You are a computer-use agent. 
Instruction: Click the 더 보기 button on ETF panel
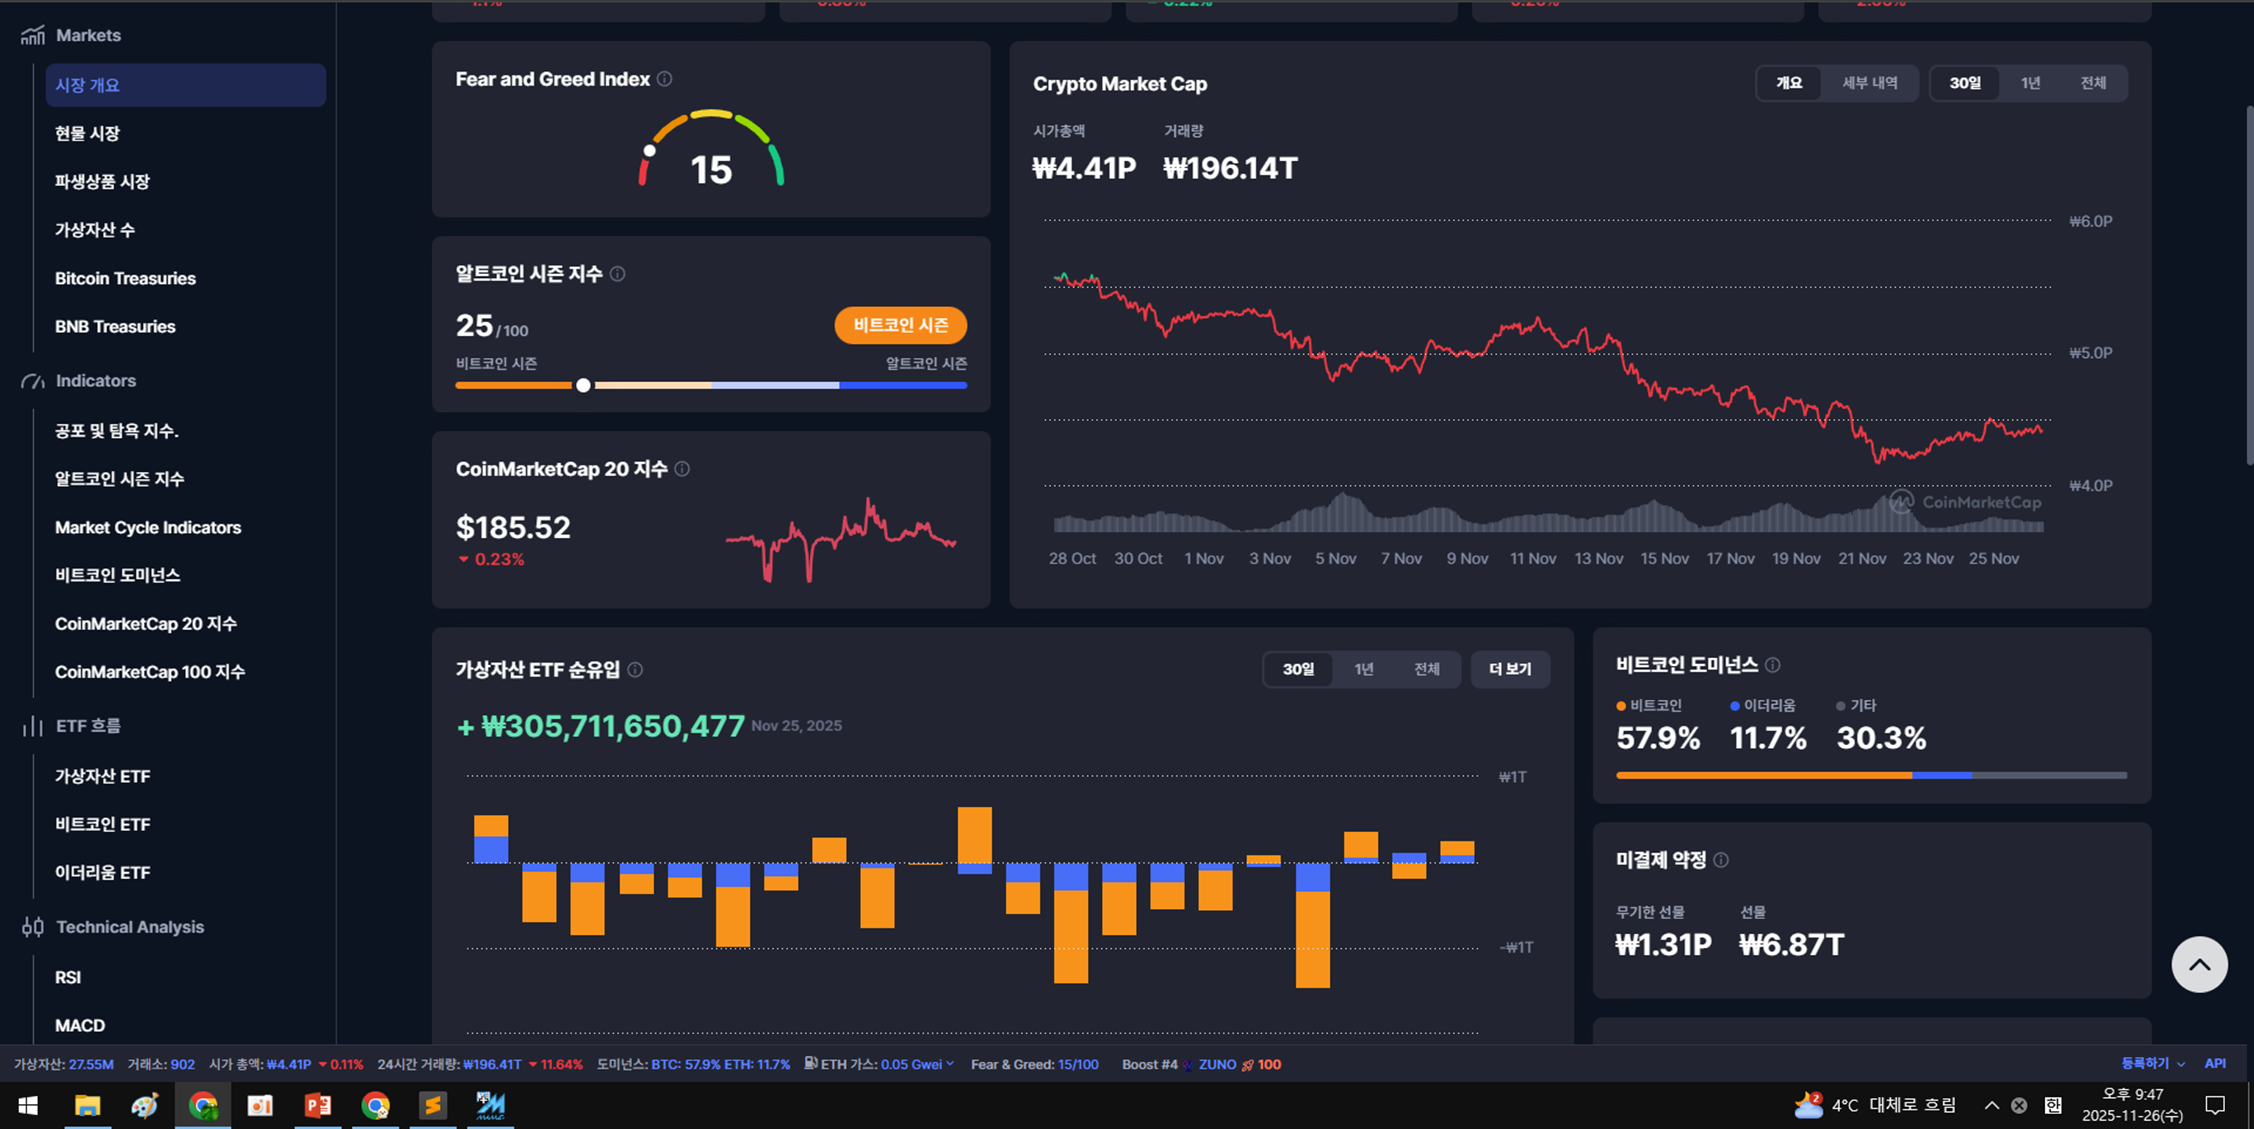click(x=1509, y=669)
